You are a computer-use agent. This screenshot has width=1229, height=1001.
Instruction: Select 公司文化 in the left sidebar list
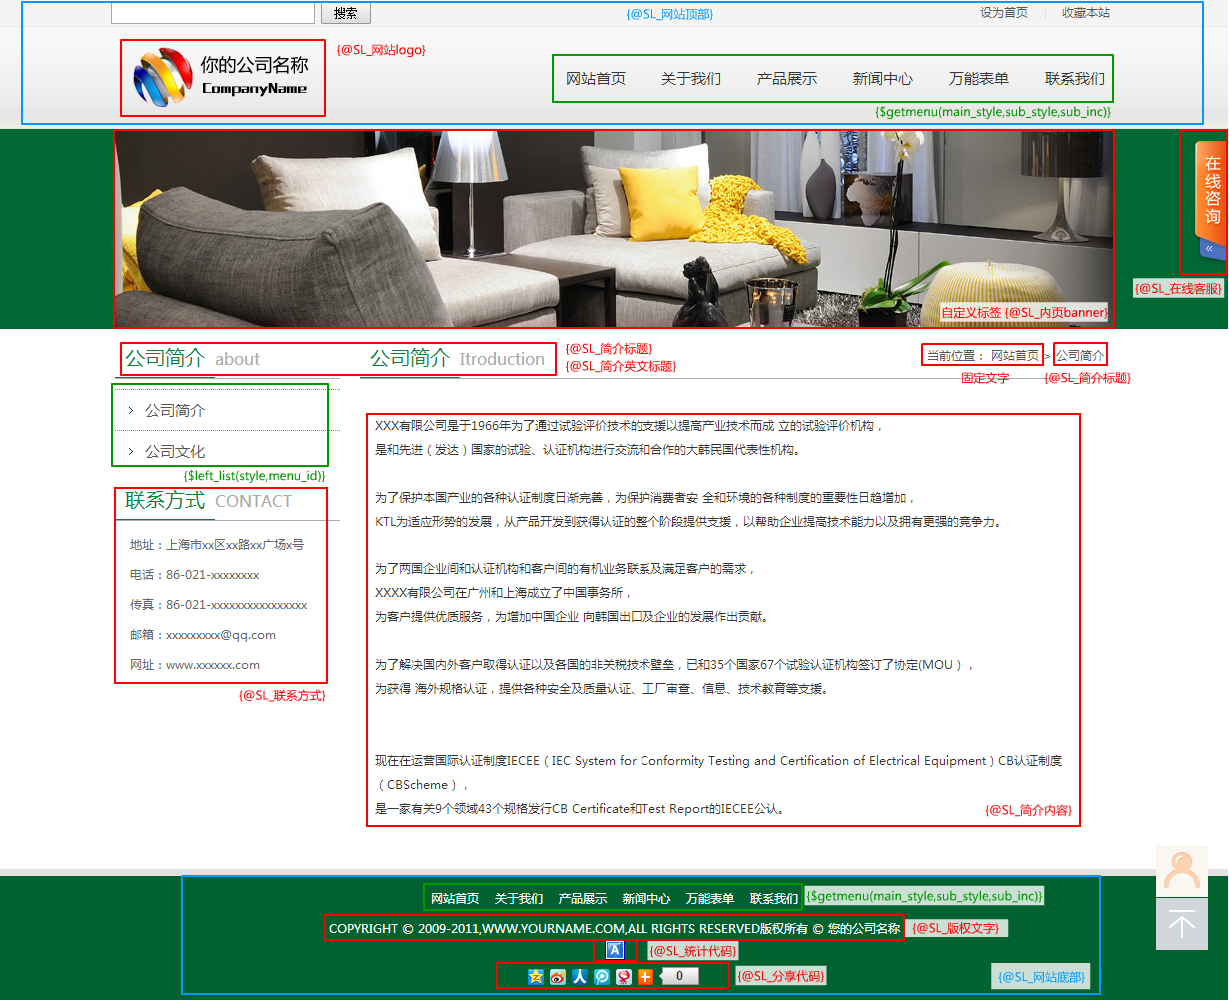(x=175, y=452)
